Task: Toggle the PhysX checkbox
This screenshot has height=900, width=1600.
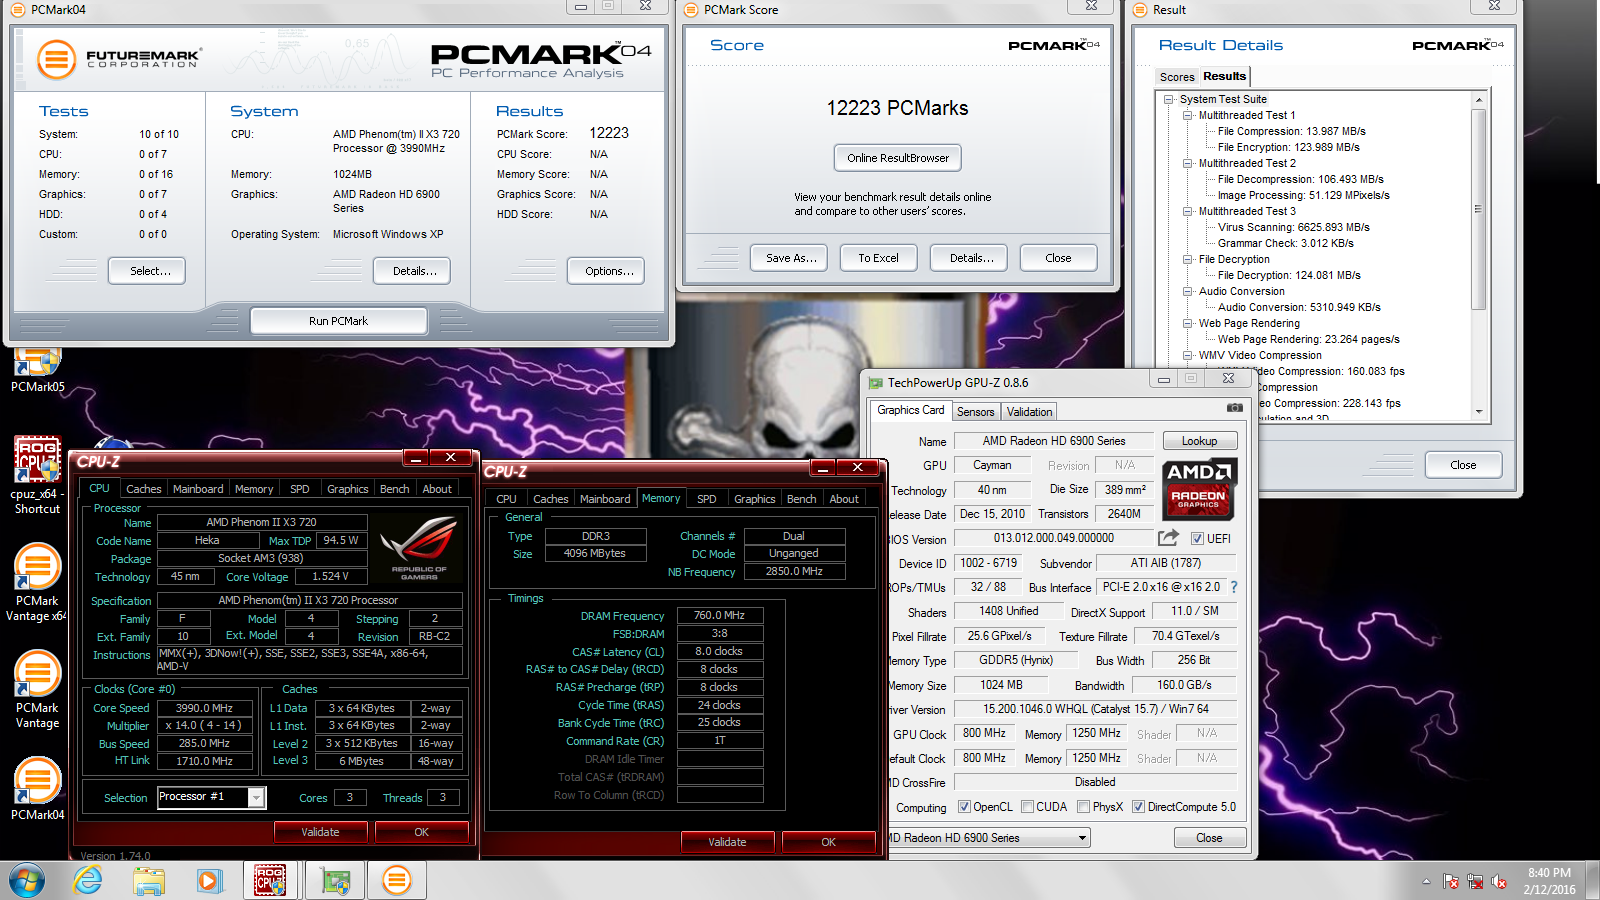Action: pos(1083,807)
